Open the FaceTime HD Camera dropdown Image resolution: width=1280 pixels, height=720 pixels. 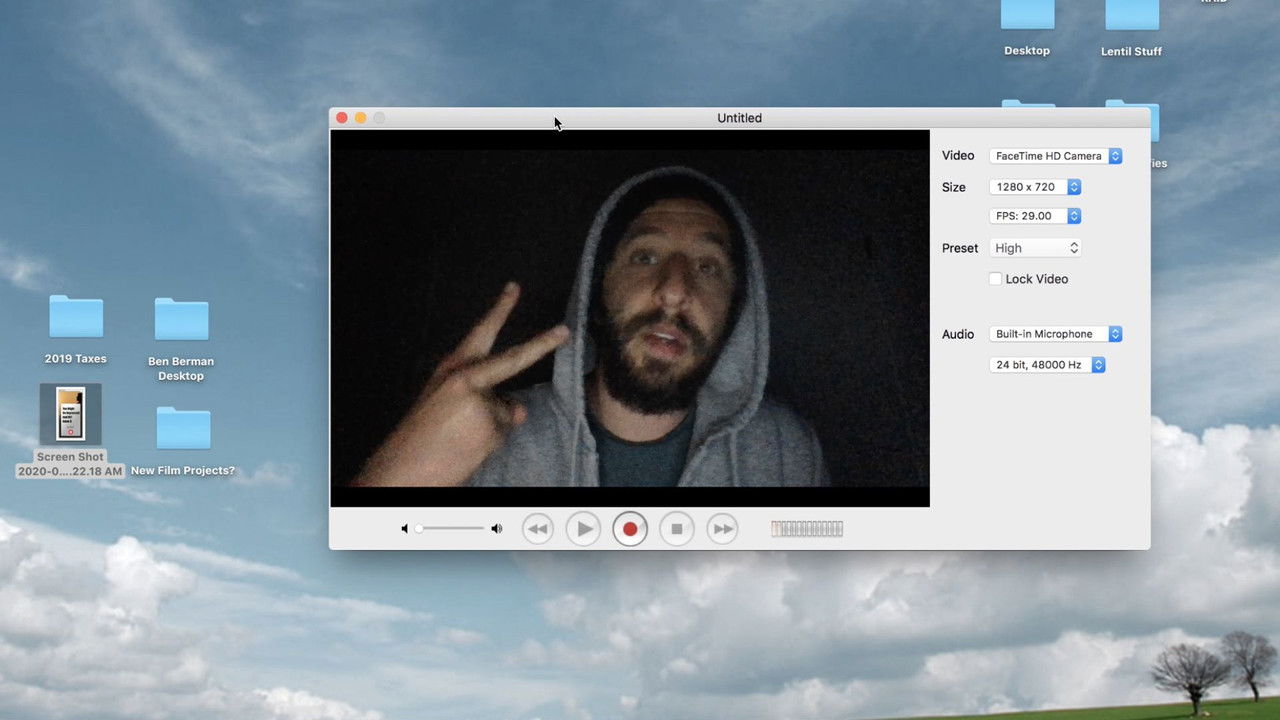coord(1055,156)
